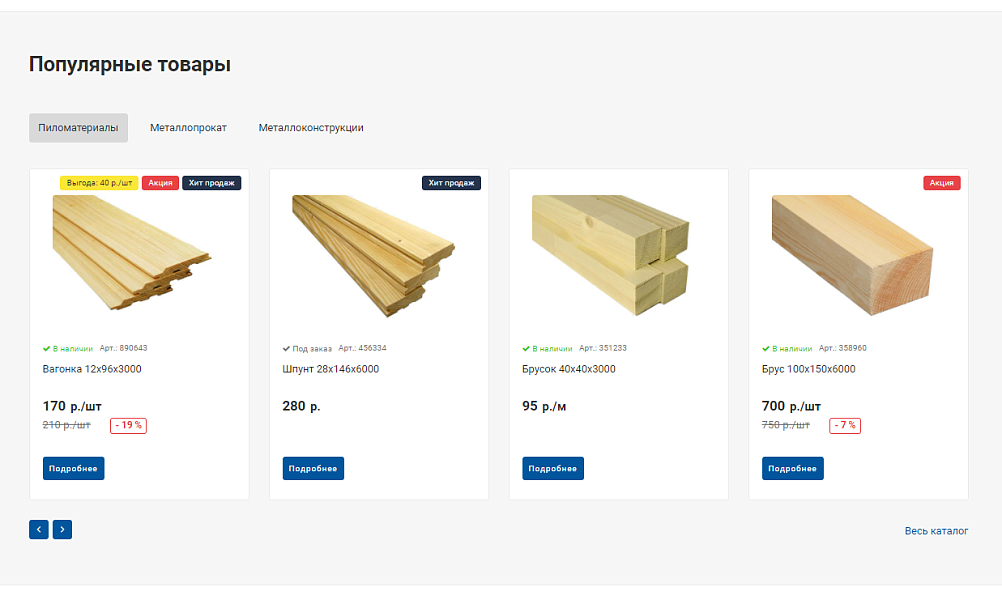
Task: Open the Шпунт 28x146x6000 title link
Action: pyautogui.click(x=330, y=369)
